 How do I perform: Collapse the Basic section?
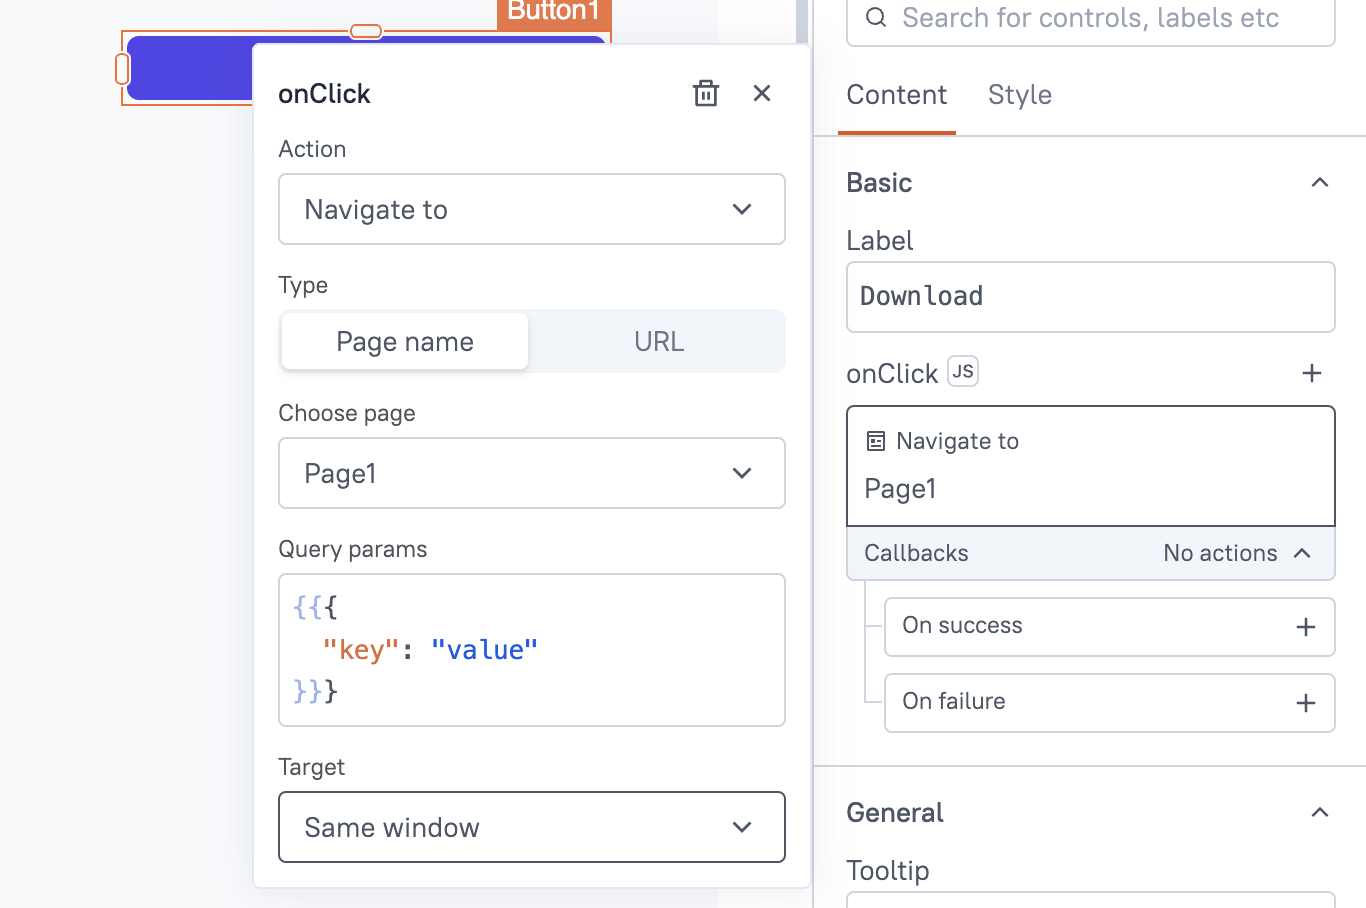(1320, 182)
